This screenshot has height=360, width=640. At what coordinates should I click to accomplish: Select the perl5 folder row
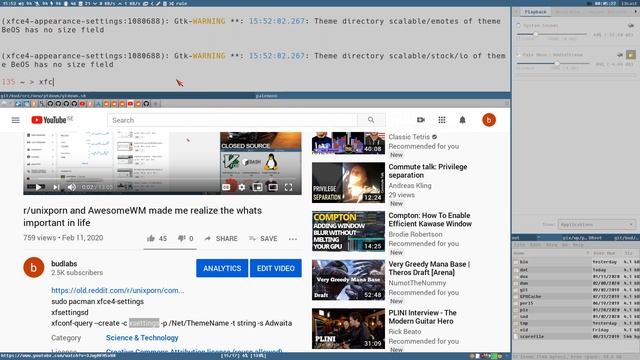(x=576, y=303)
